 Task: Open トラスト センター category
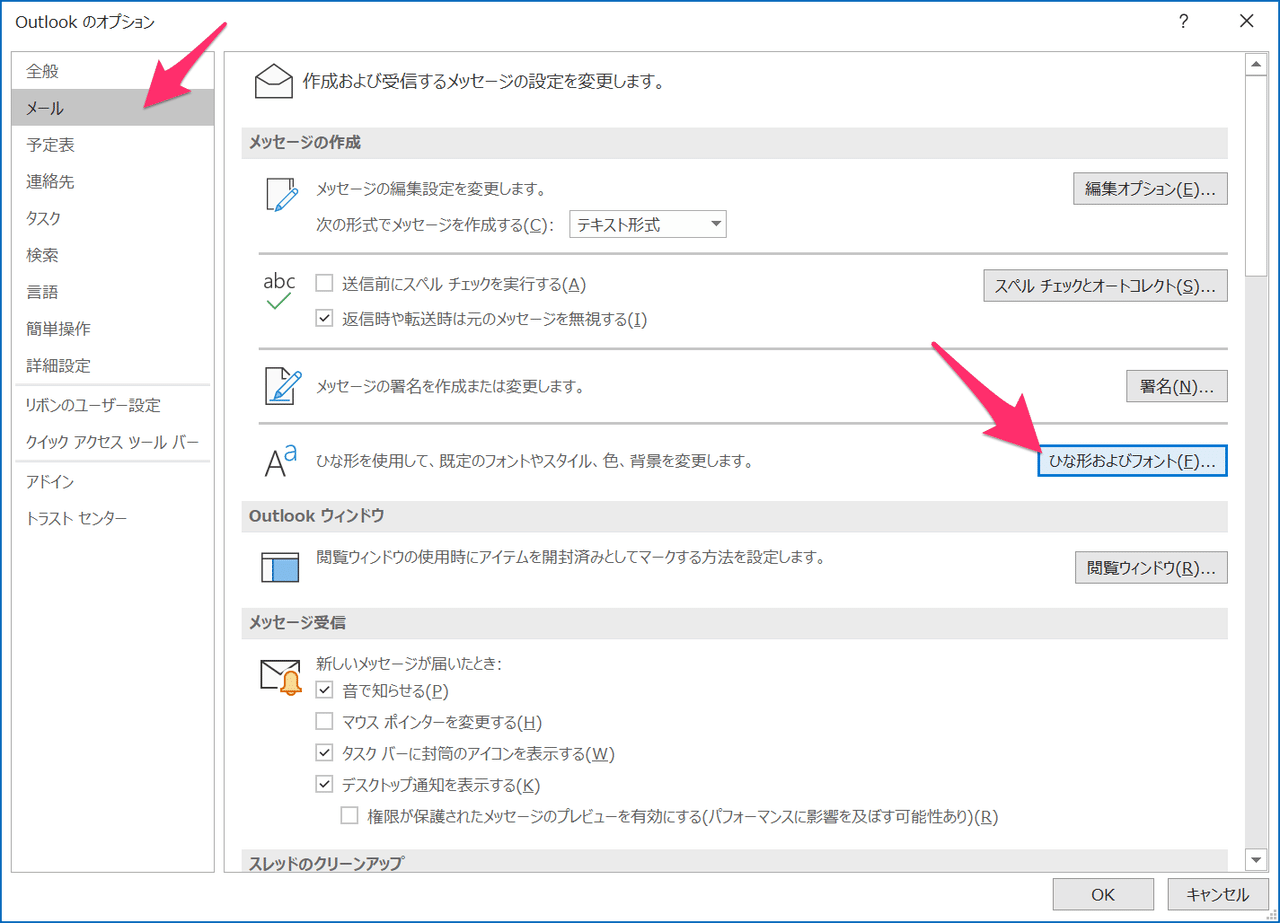point(113,519)
